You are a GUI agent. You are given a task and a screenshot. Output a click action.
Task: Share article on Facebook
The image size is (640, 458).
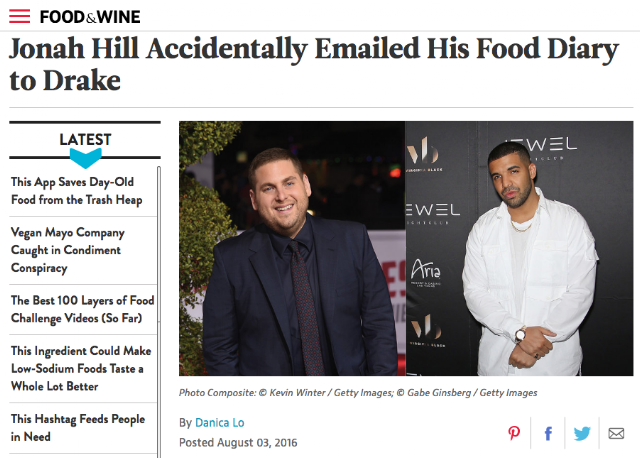548,433
